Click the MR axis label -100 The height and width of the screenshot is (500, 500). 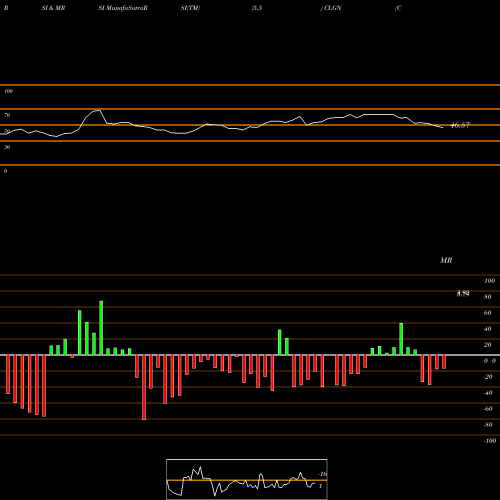click(x=490, y=441)
